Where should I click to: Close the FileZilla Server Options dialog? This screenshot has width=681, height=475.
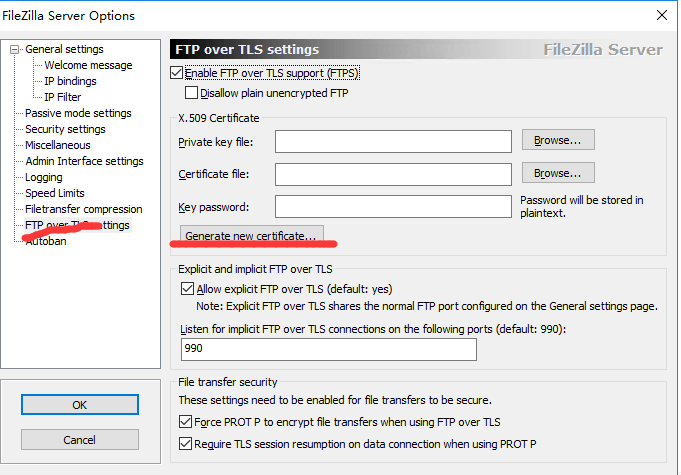click(x=660, y=15)
